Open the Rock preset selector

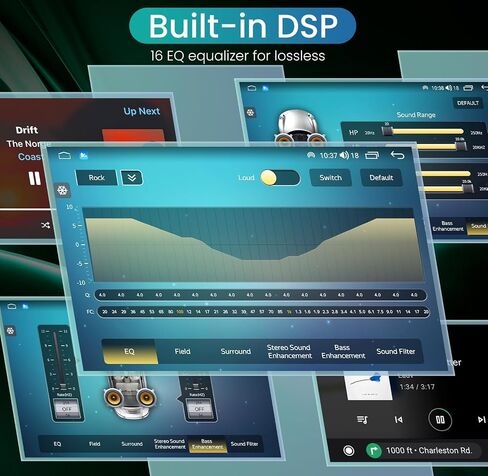coord(97,178)
